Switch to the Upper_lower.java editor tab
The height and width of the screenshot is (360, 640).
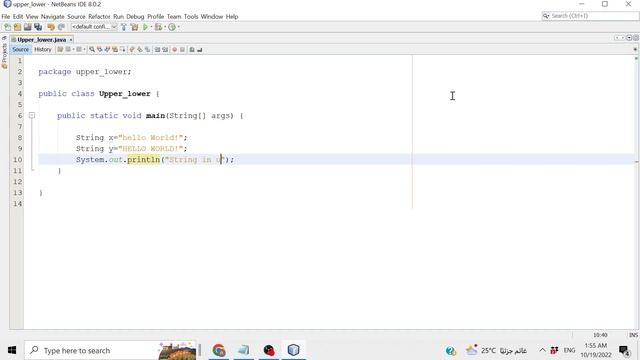coord(41,40)
